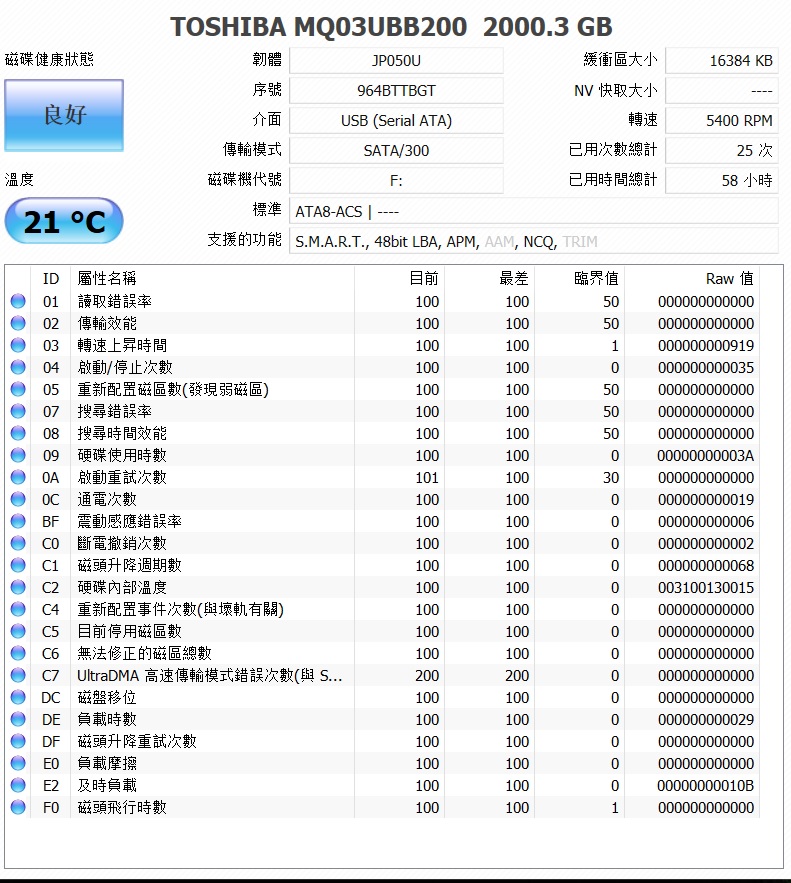Click the status icon in row C6
This screenshot has width=791, height=883.
tap(18, 653)
